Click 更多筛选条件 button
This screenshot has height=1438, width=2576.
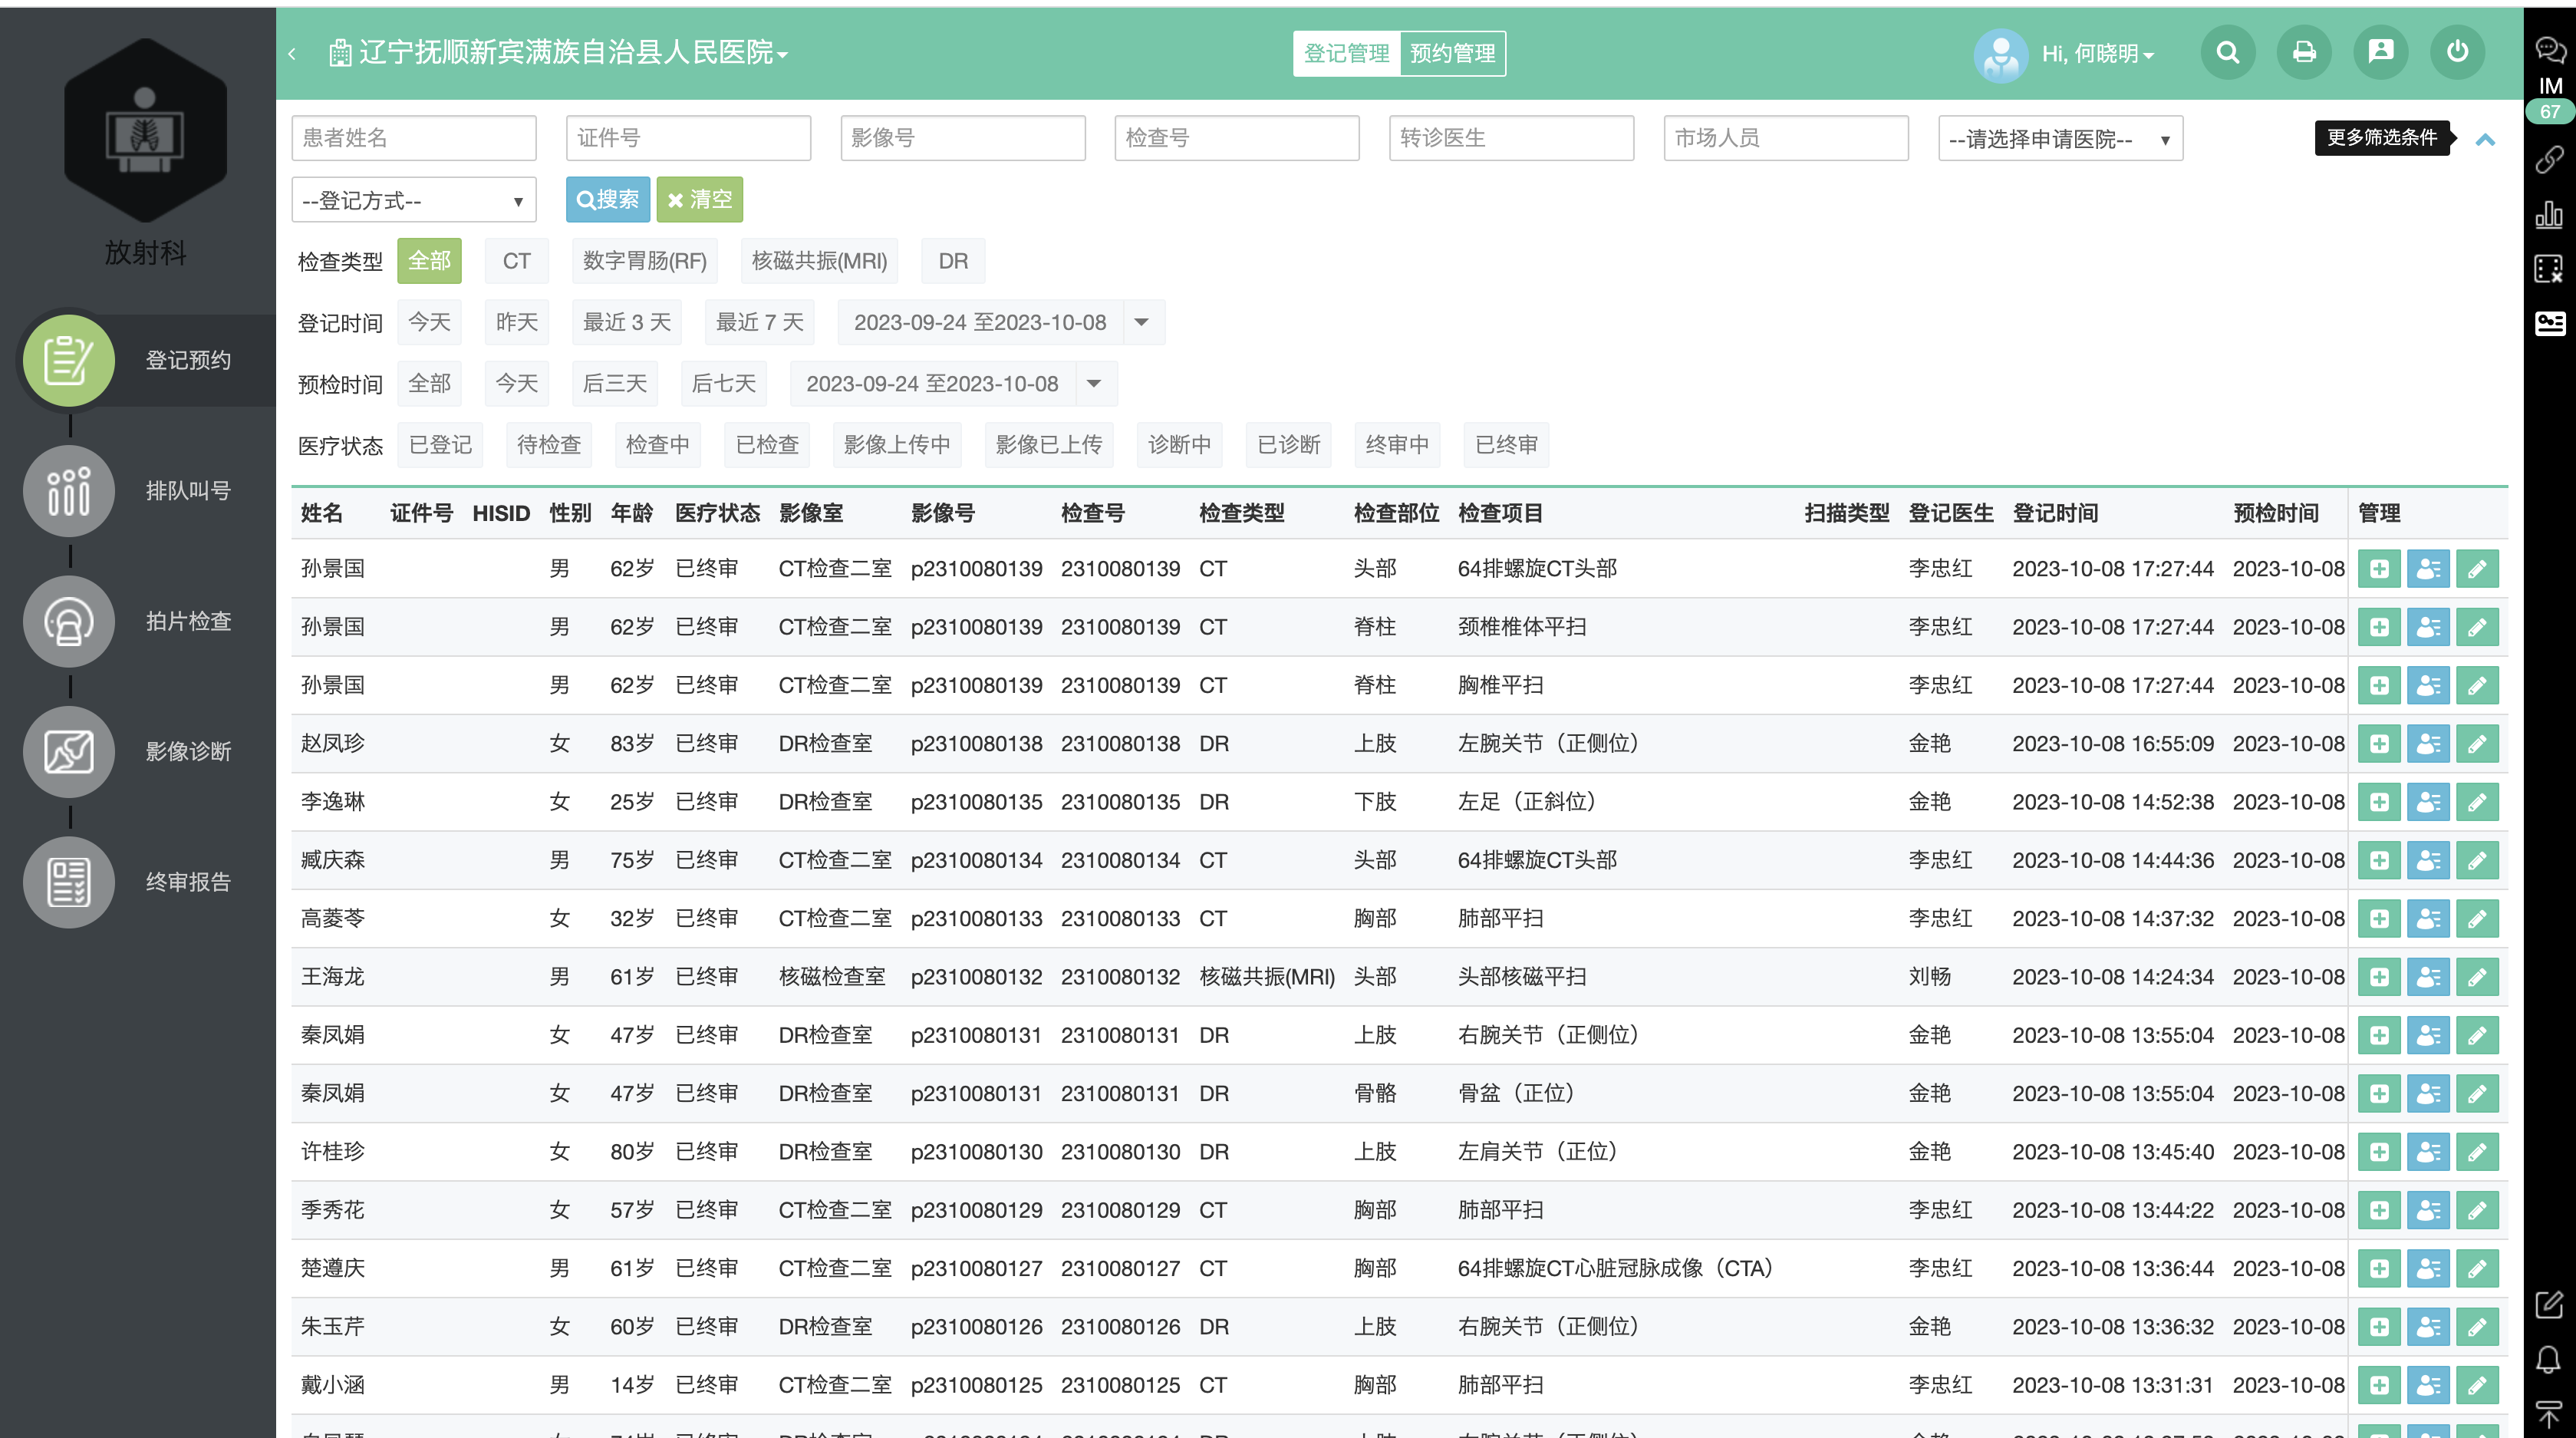[2381, 137]
